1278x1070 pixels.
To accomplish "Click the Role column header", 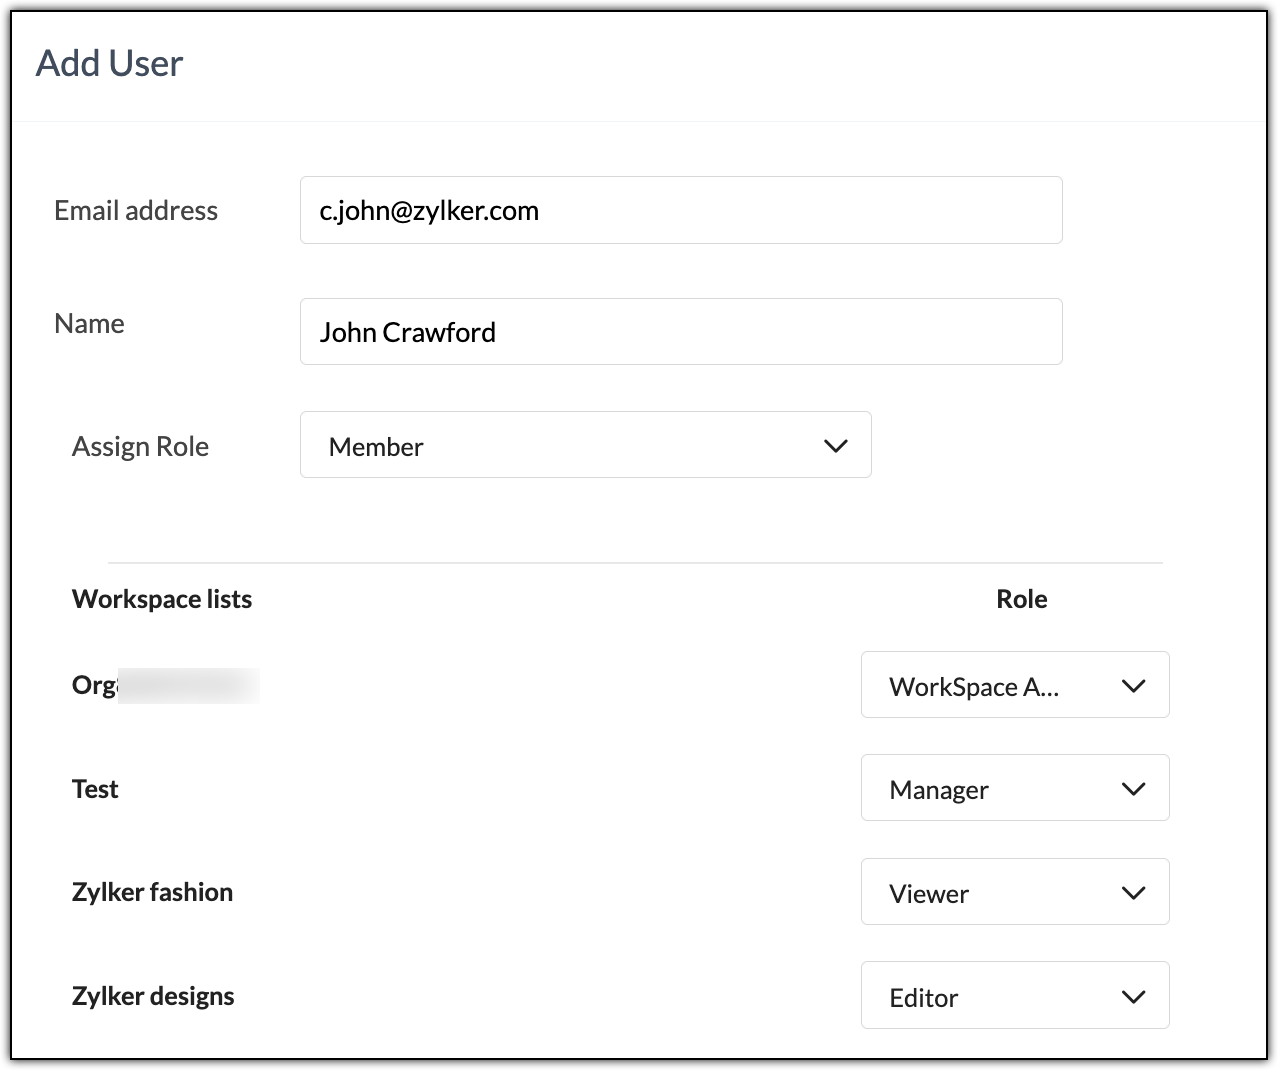I will click(x=1022, y=599).
